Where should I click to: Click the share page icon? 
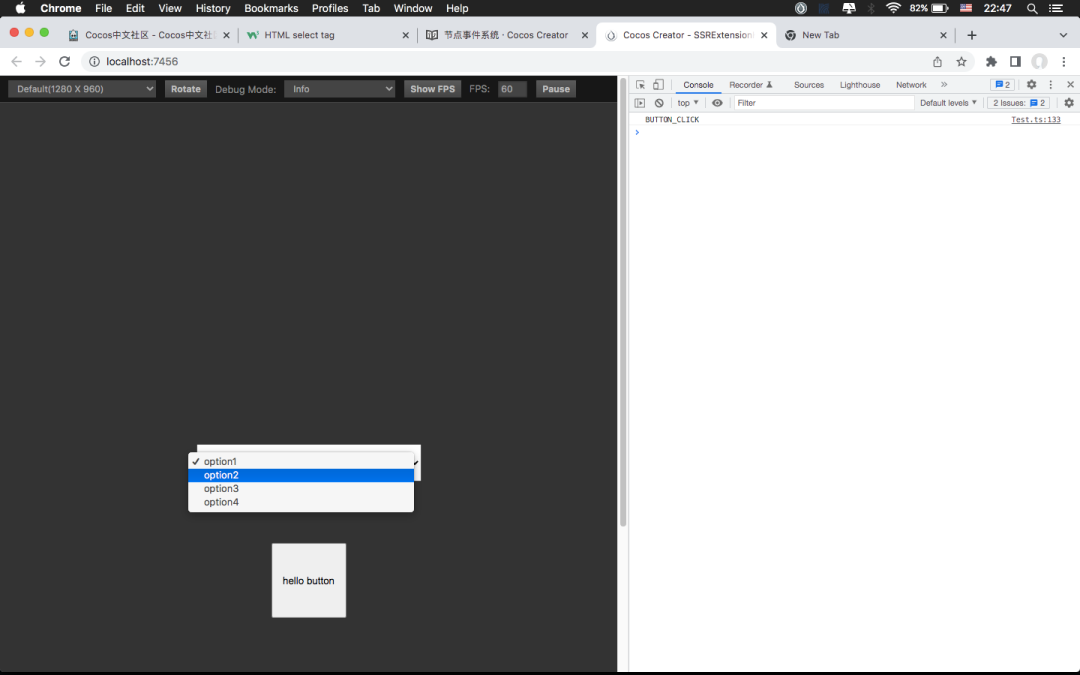coord(937,61)
